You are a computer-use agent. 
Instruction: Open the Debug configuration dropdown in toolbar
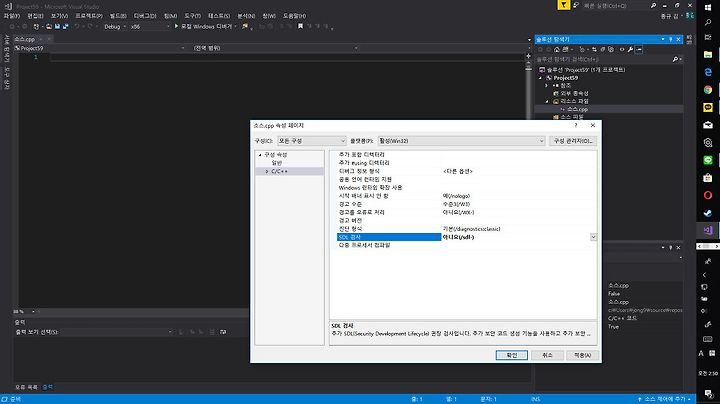point(115,27)
